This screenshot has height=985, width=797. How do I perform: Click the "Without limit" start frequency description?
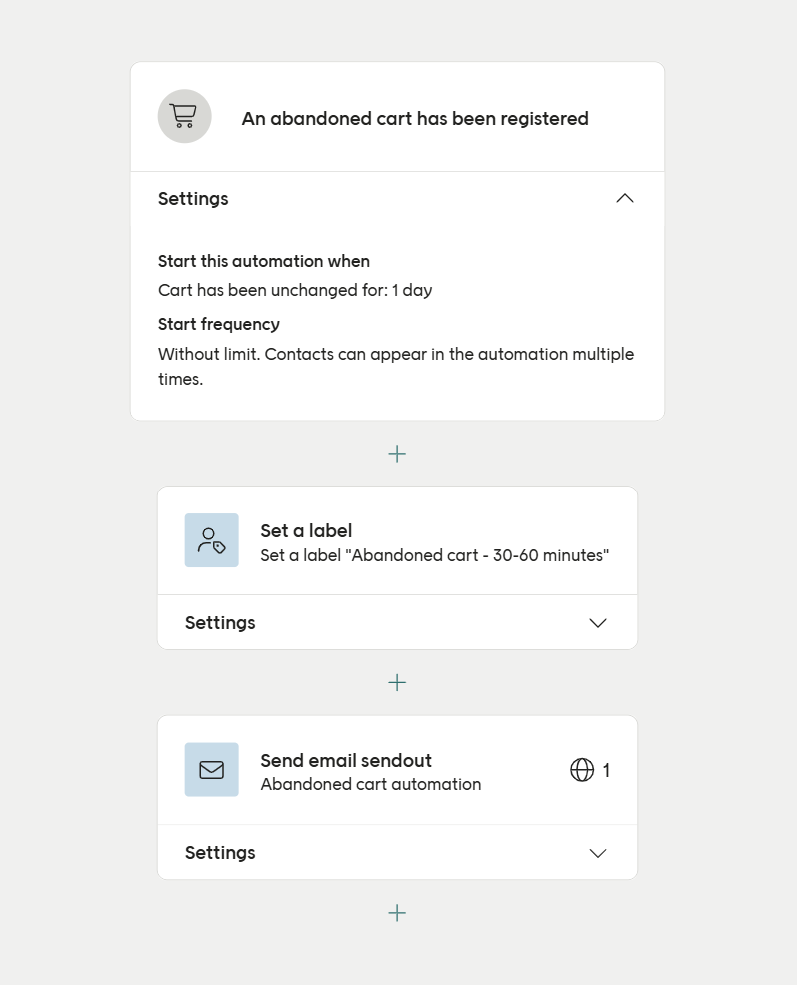[396, 367]
